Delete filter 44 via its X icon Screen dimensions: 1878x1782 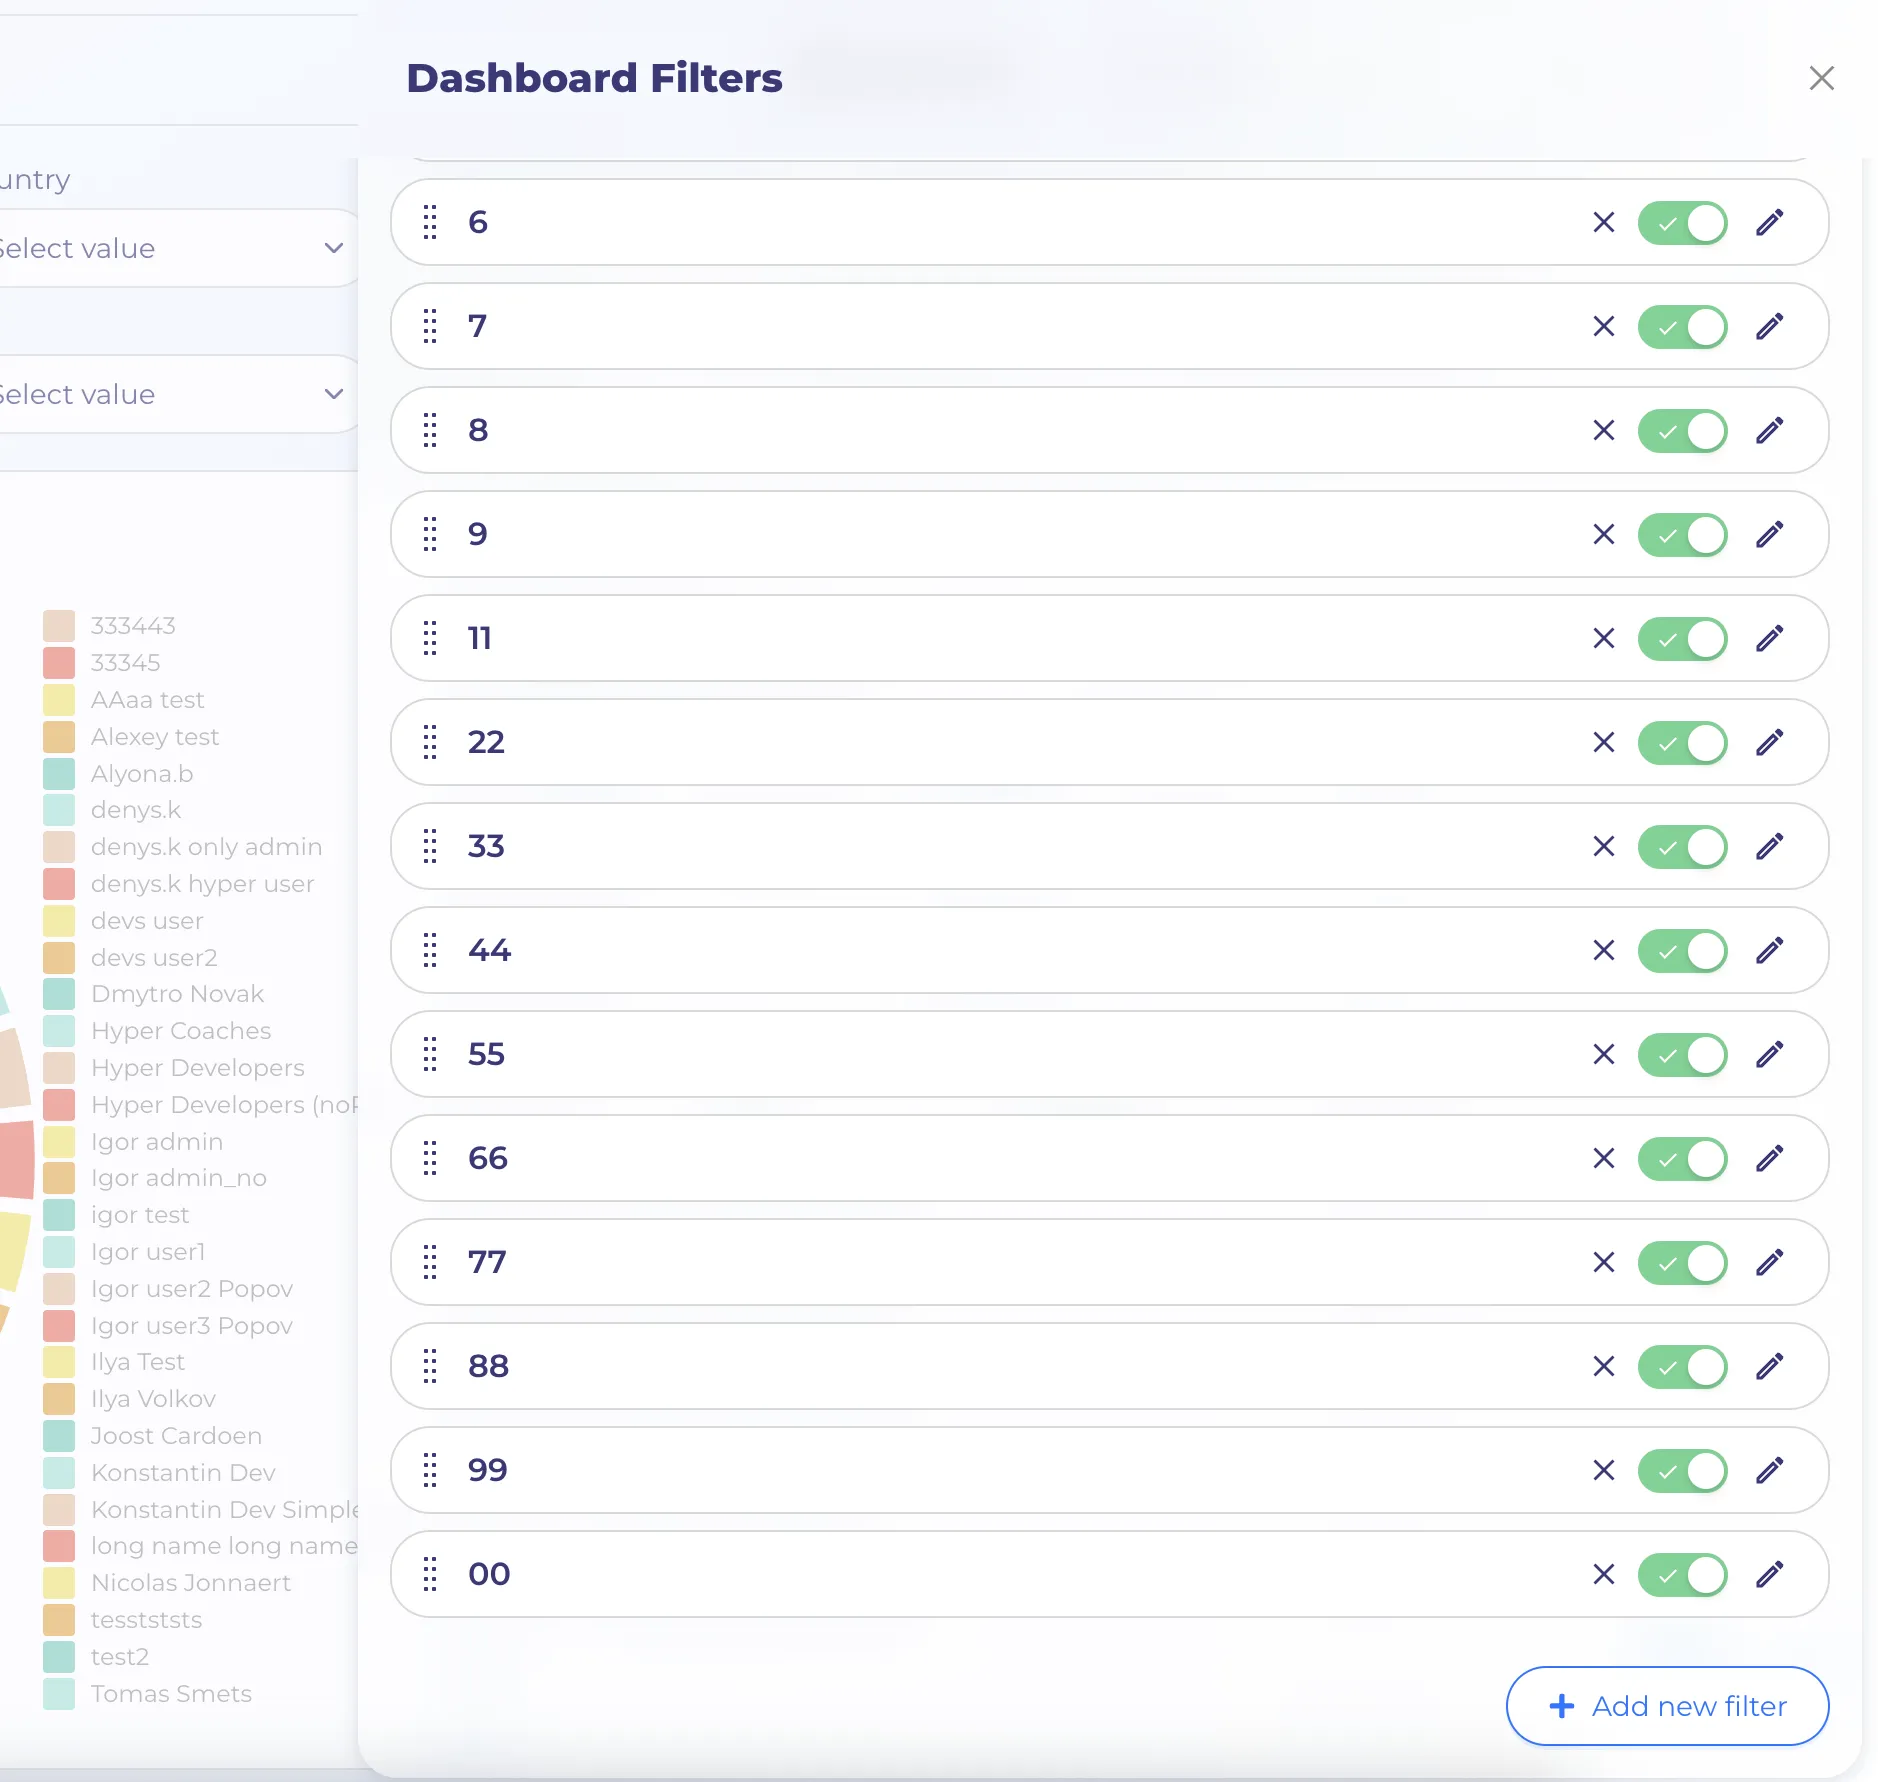(1604, 950)
